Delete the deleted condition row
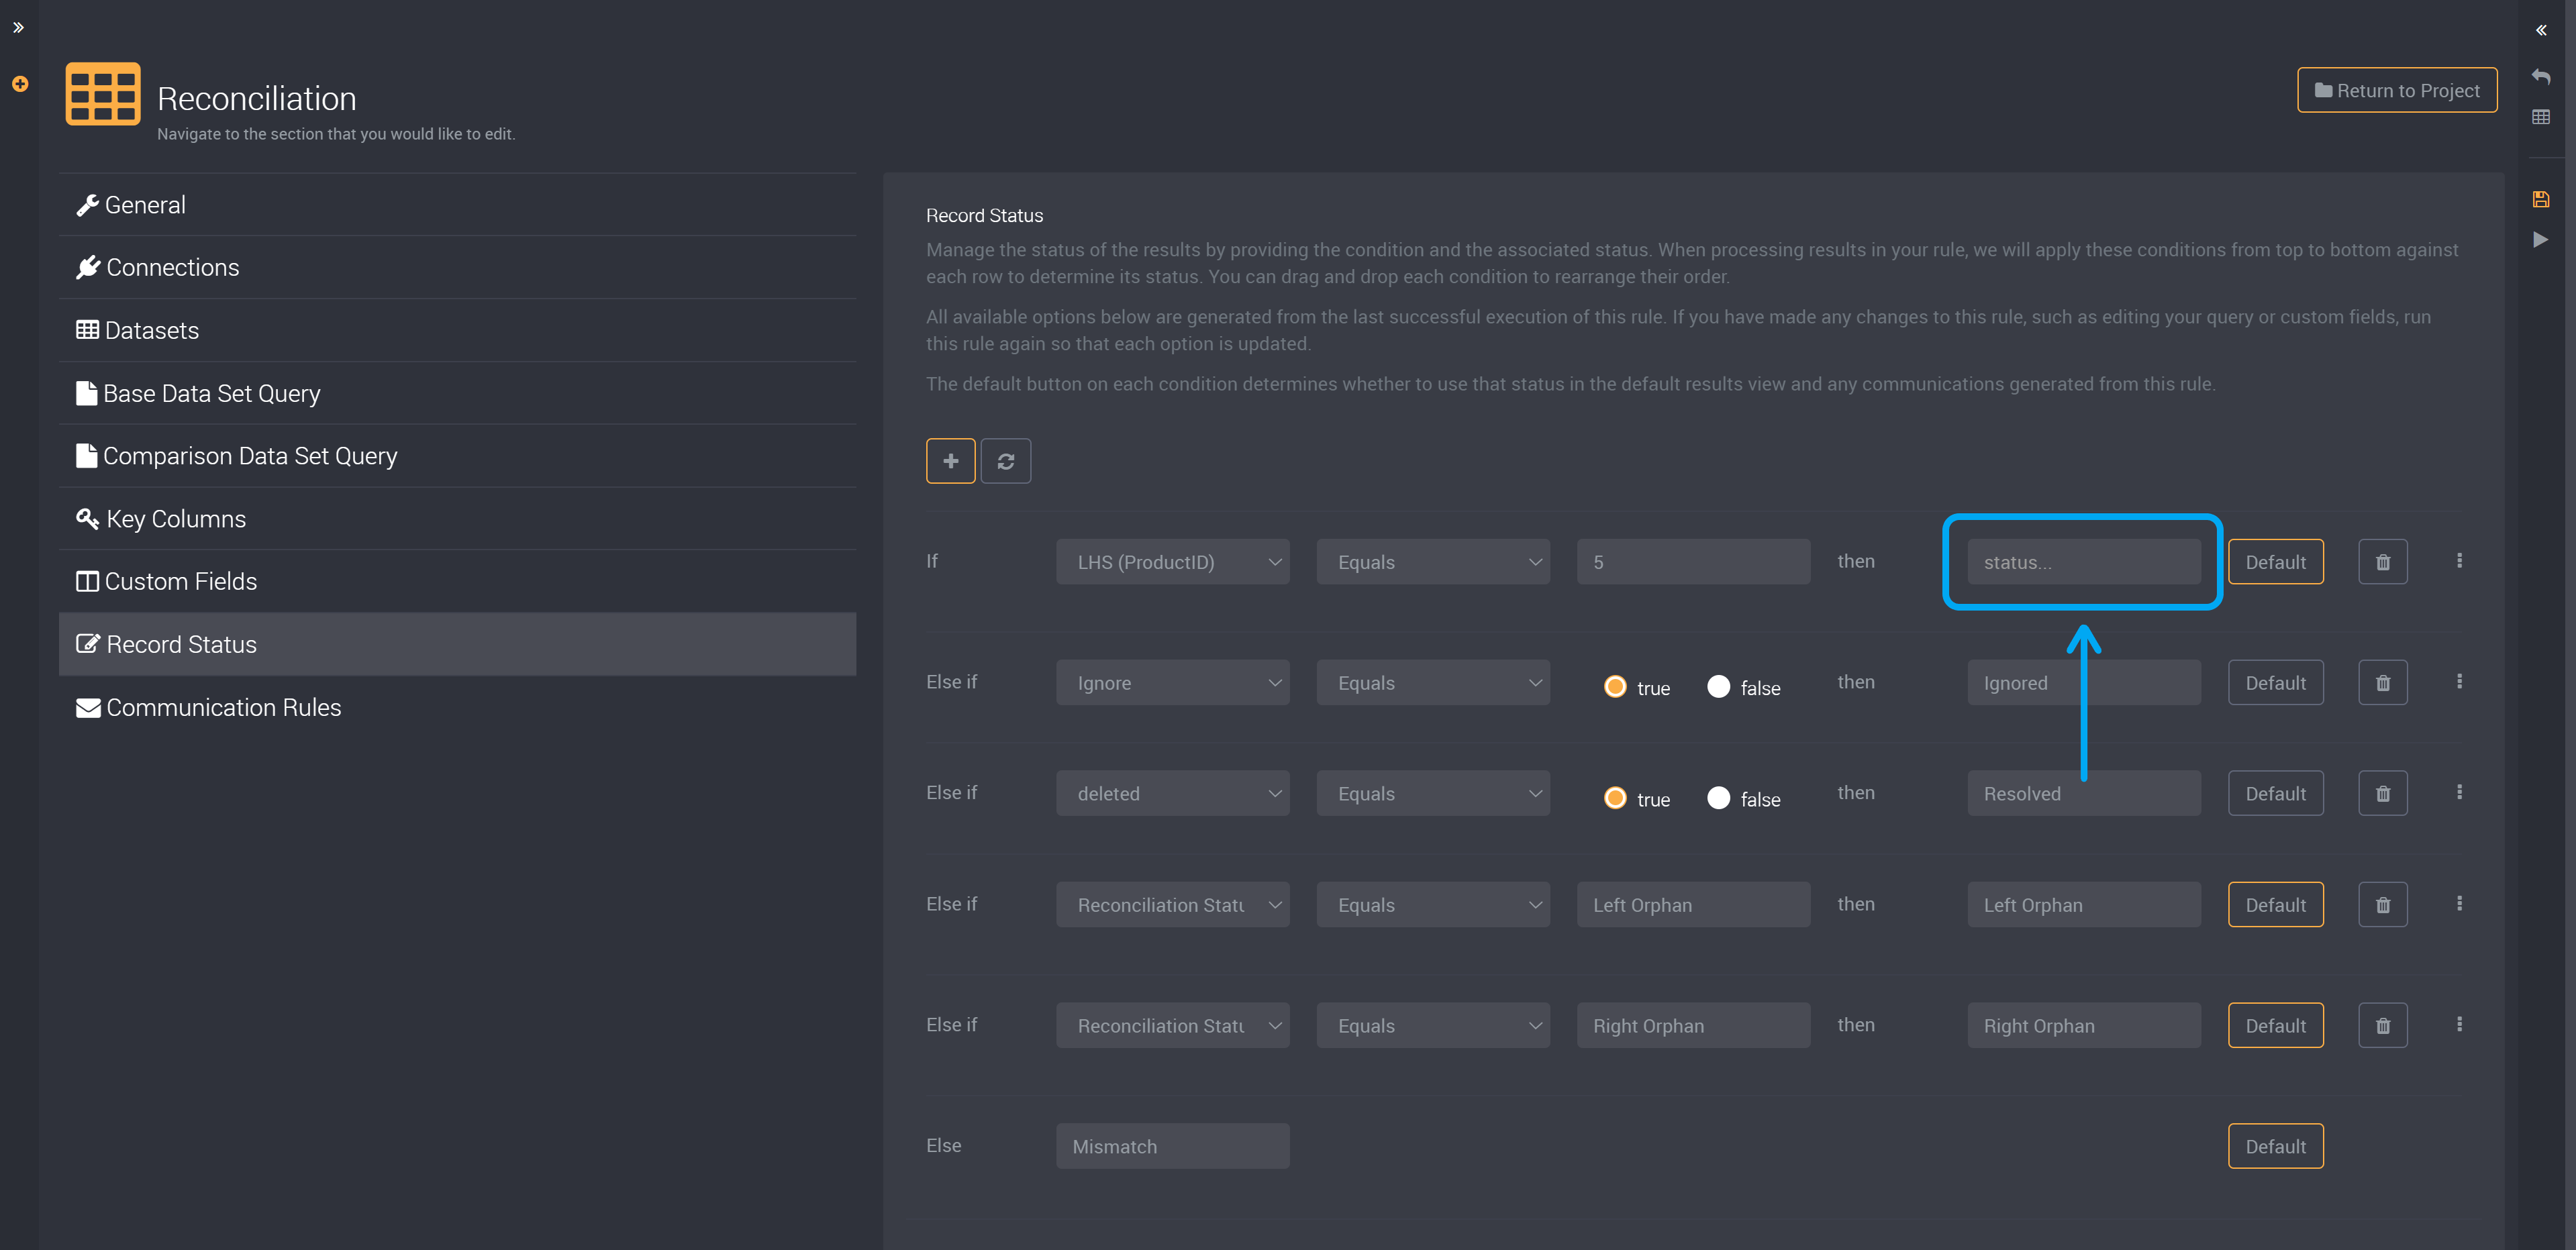Image resolution: width=2576 pixels, height=1250 pixels. (x=2383, y=794)
